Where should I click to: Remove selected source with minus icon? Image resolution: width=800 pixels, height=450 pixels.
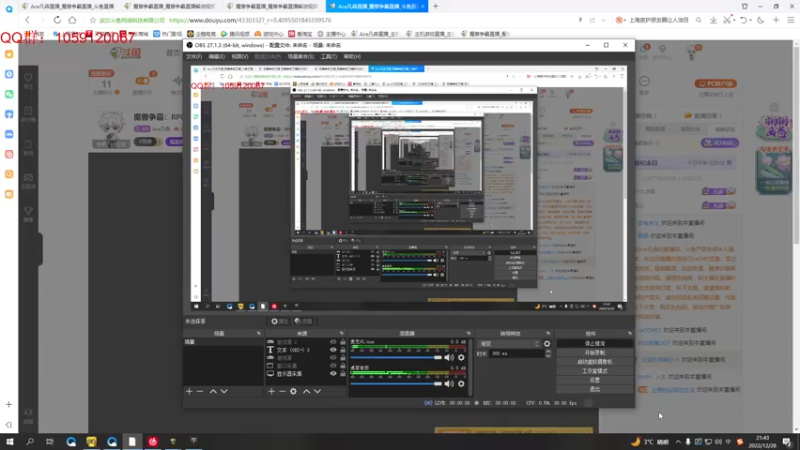click(x=282, y=391)
